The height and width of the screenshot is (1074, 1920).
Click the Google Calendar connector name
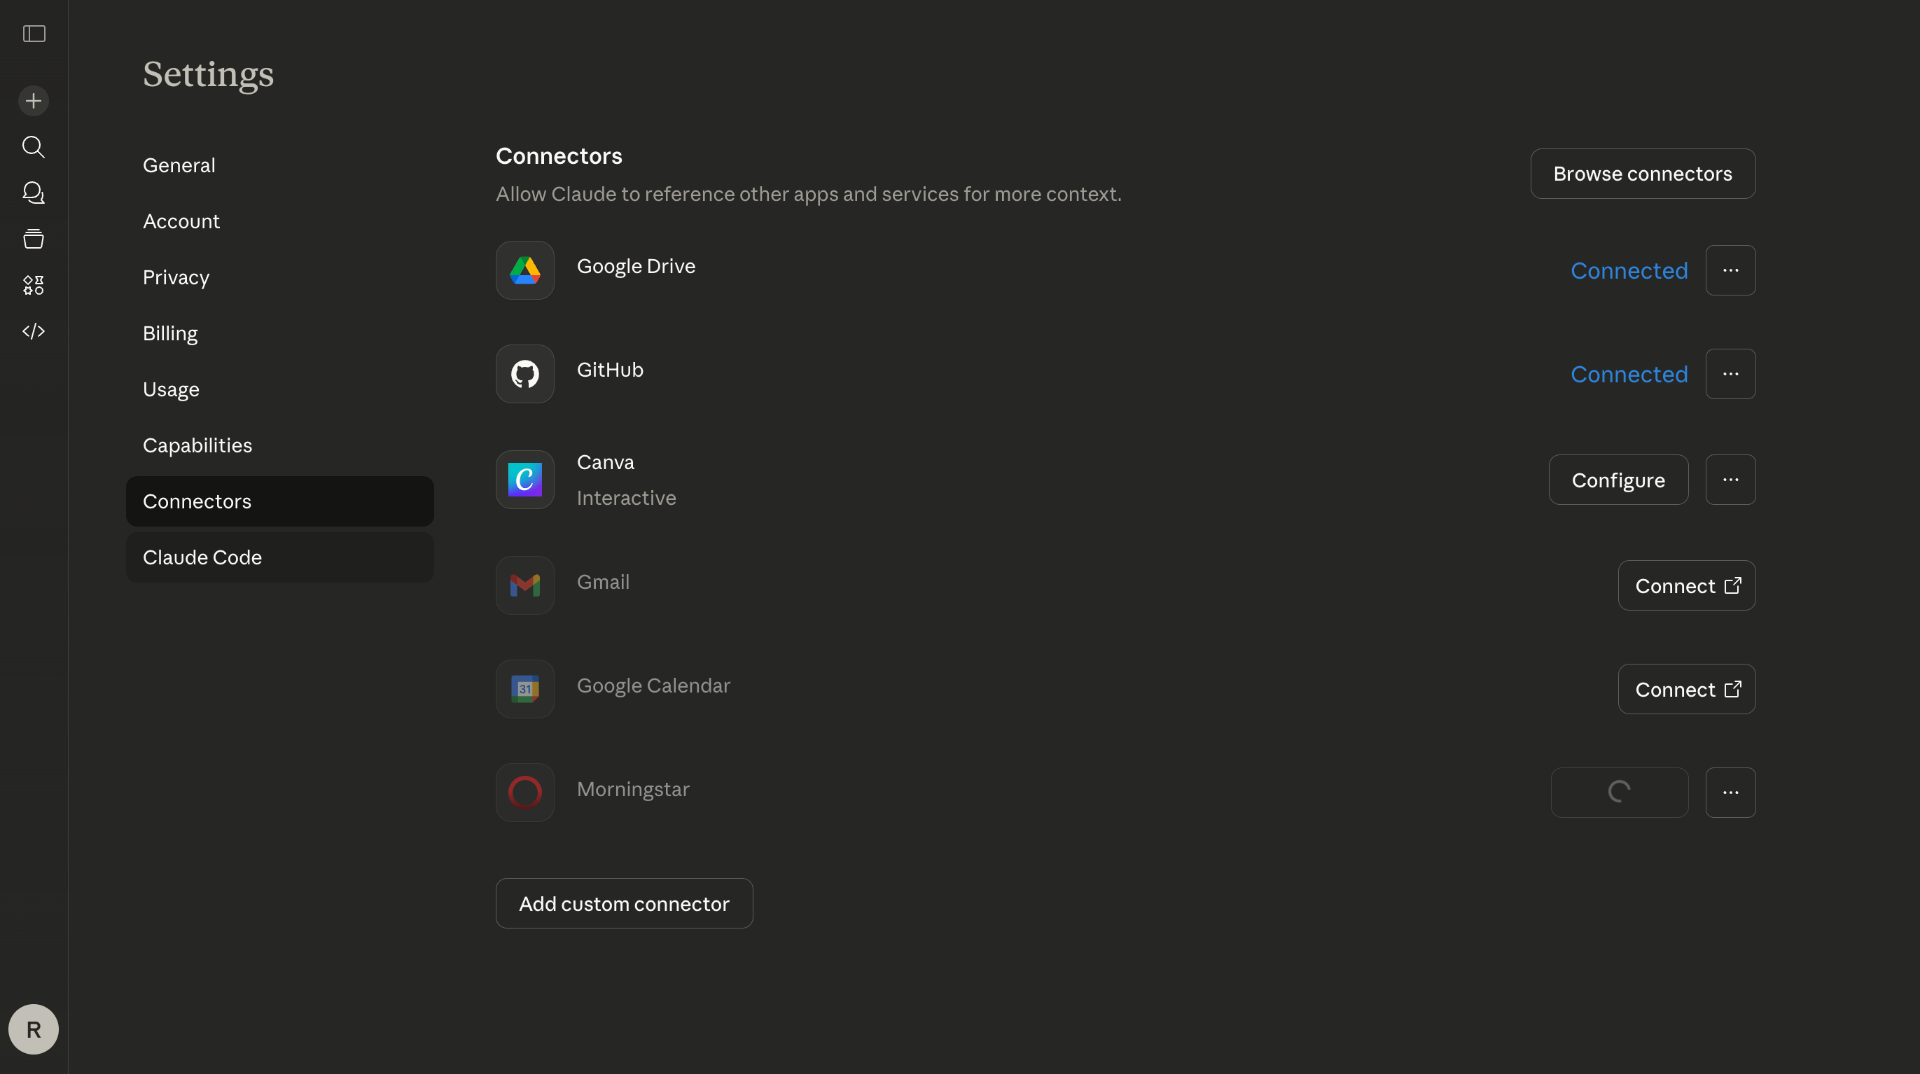pos(653,686)
